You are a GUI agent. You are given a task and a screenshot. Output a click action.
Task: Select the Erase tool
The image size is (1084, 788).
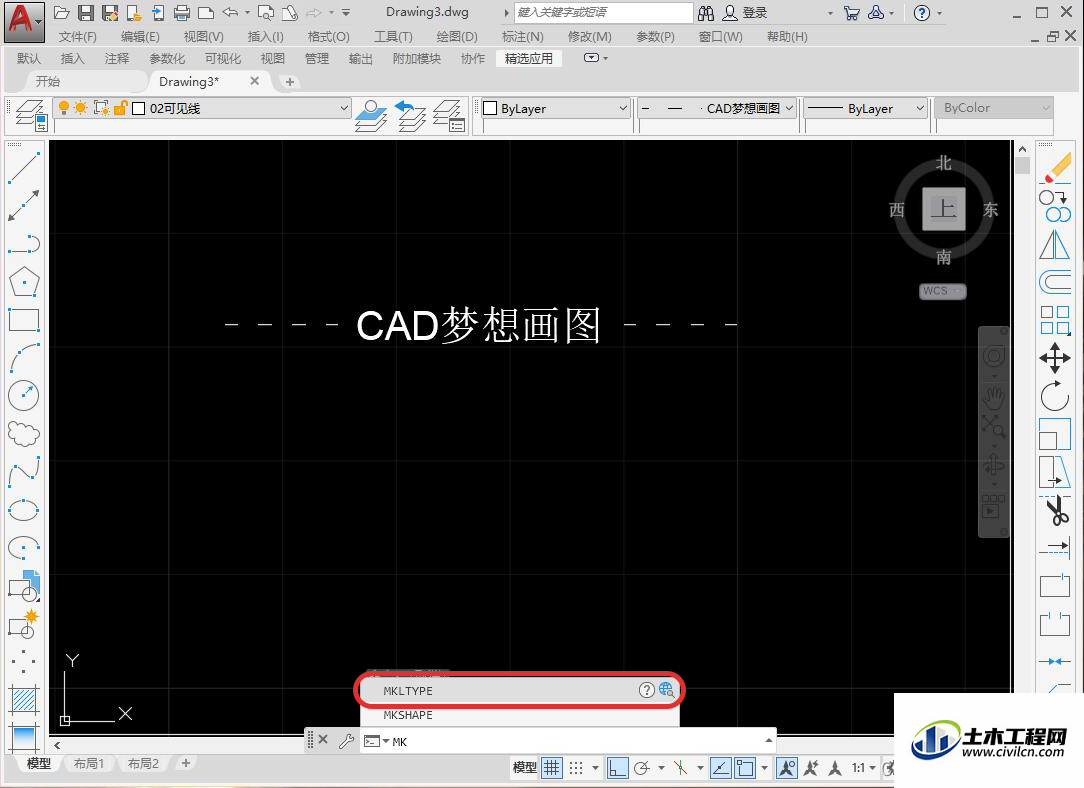[x=1056, y=169]
